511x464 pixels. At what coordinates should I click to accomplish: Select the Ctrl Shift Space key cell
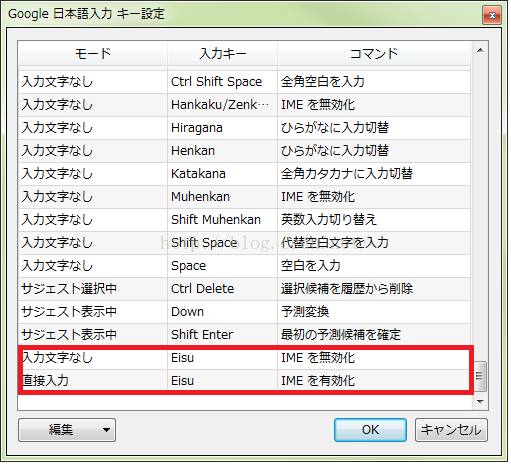click(x=223, y=82)
